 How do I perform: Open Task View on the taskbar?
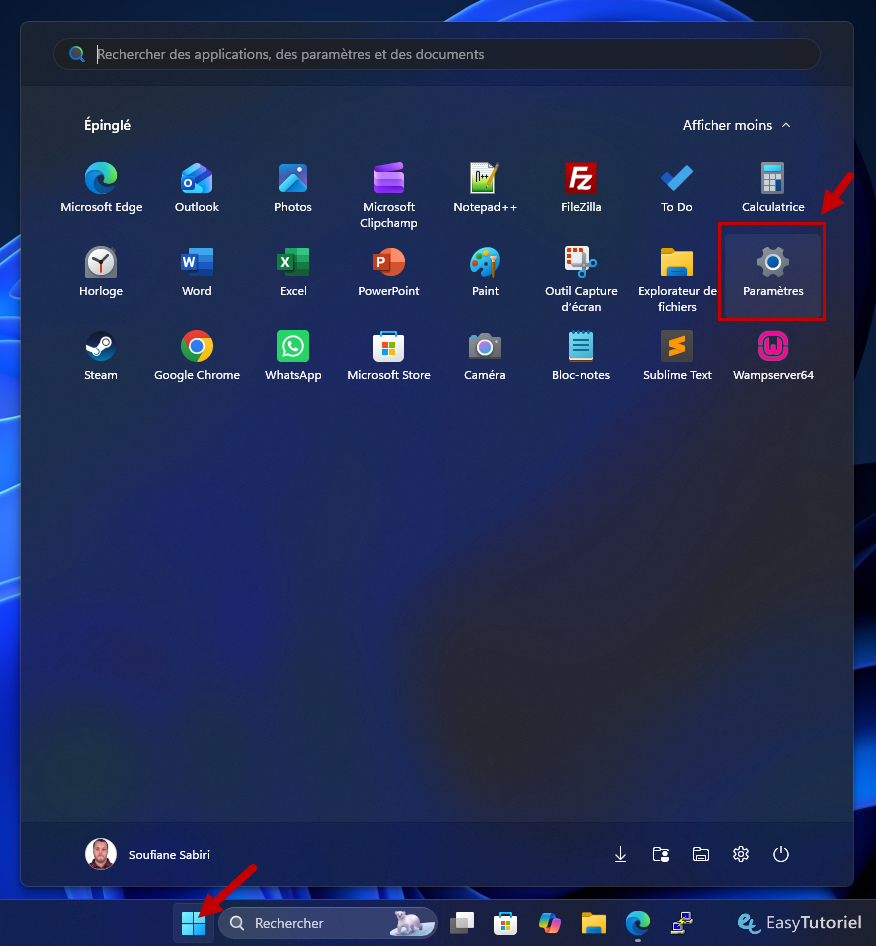462,923
